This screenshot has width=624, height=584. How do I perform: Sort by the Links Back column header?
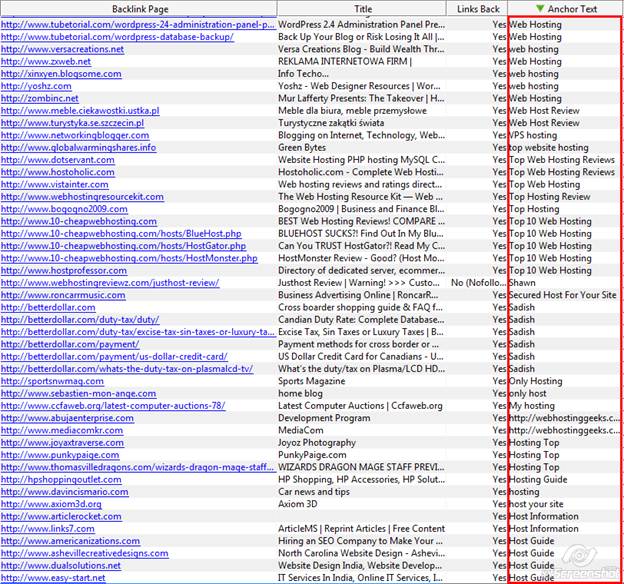(x=477, y=9)
